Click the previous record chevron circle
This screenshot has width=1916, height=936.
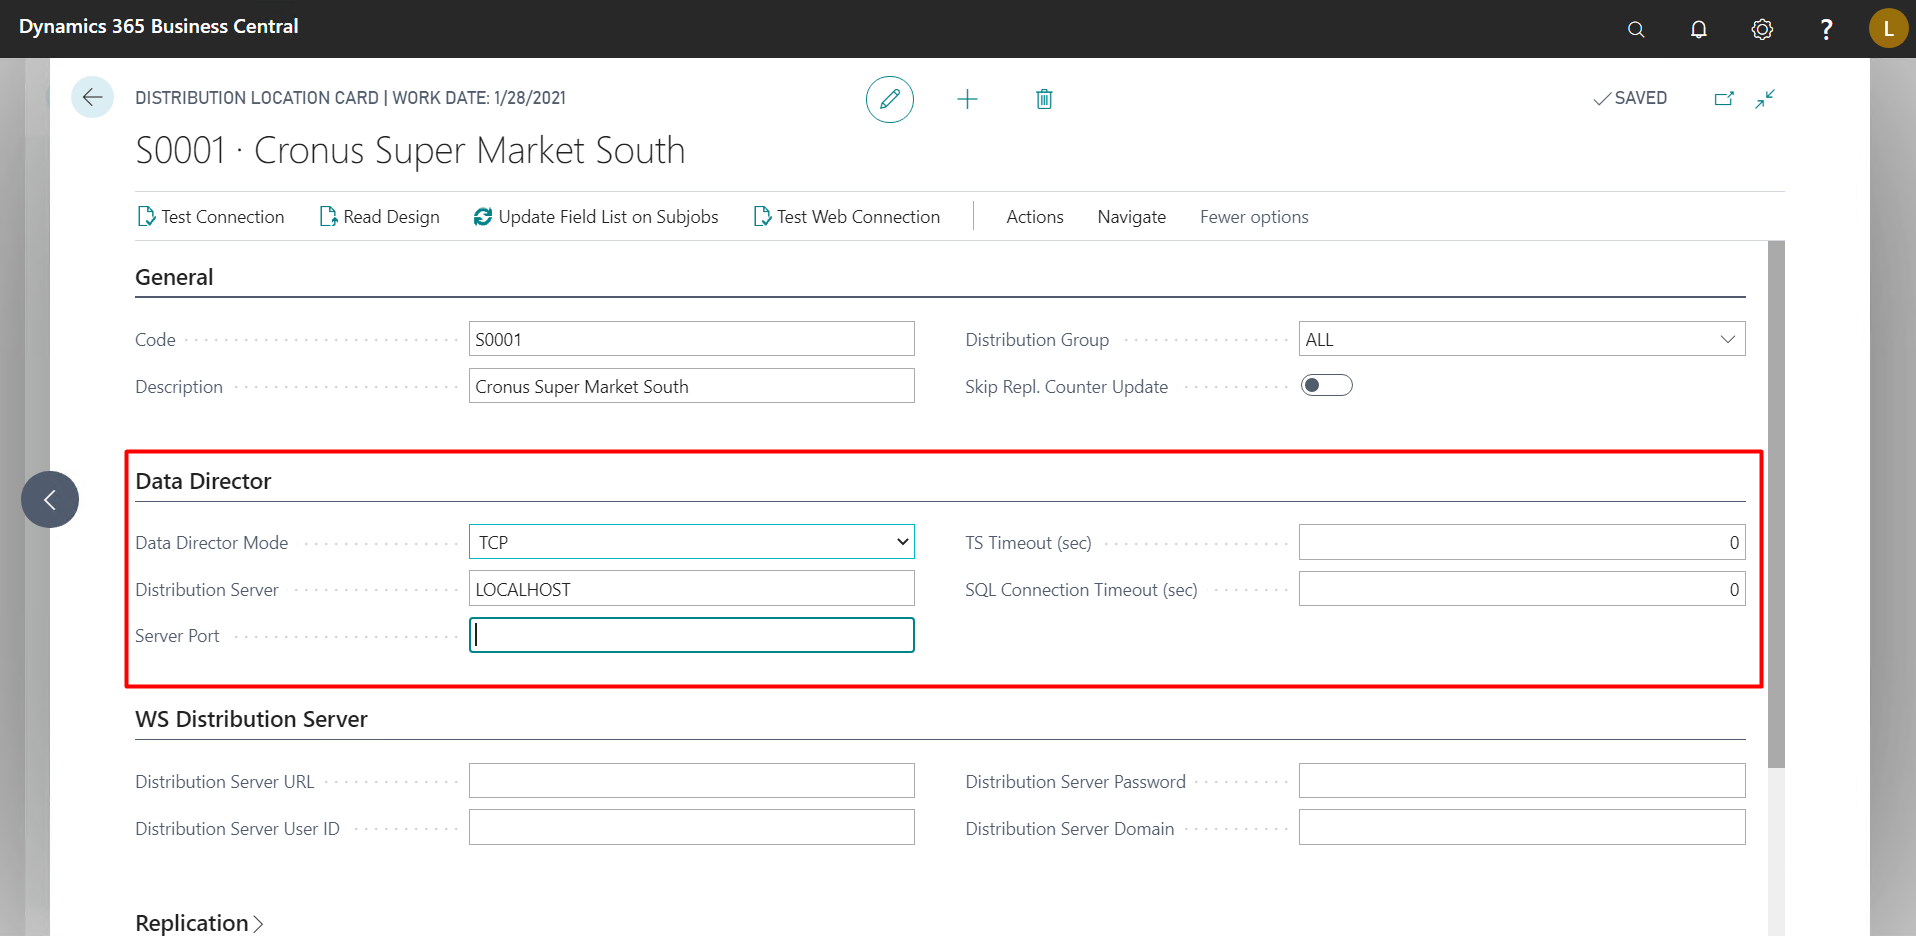(50, 499)
